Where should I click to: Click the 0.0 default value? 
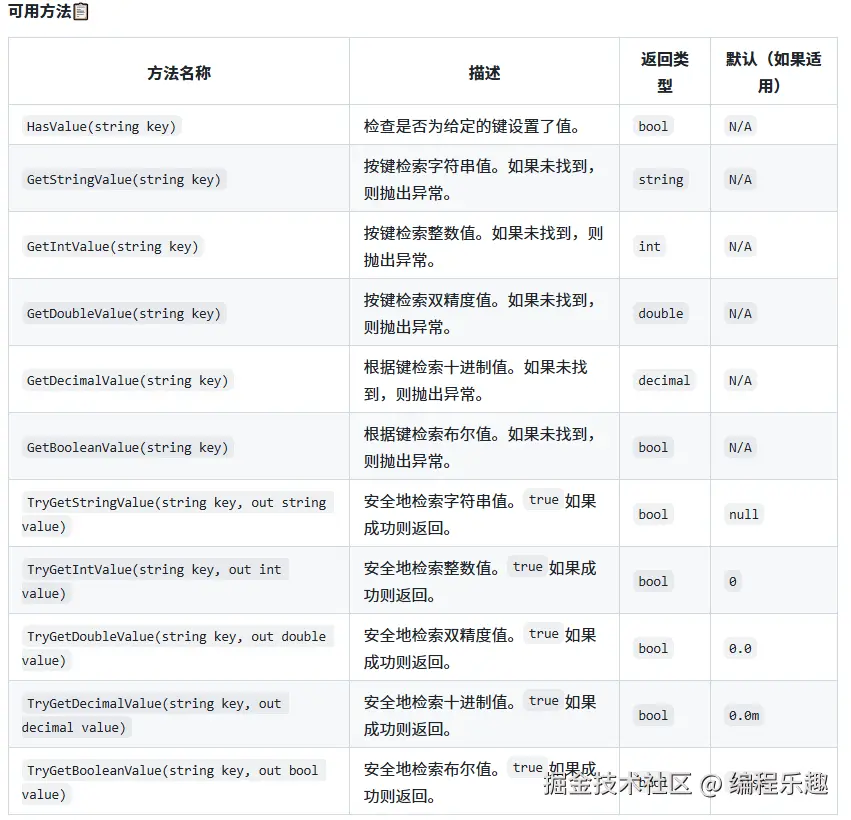coord(740,649)
